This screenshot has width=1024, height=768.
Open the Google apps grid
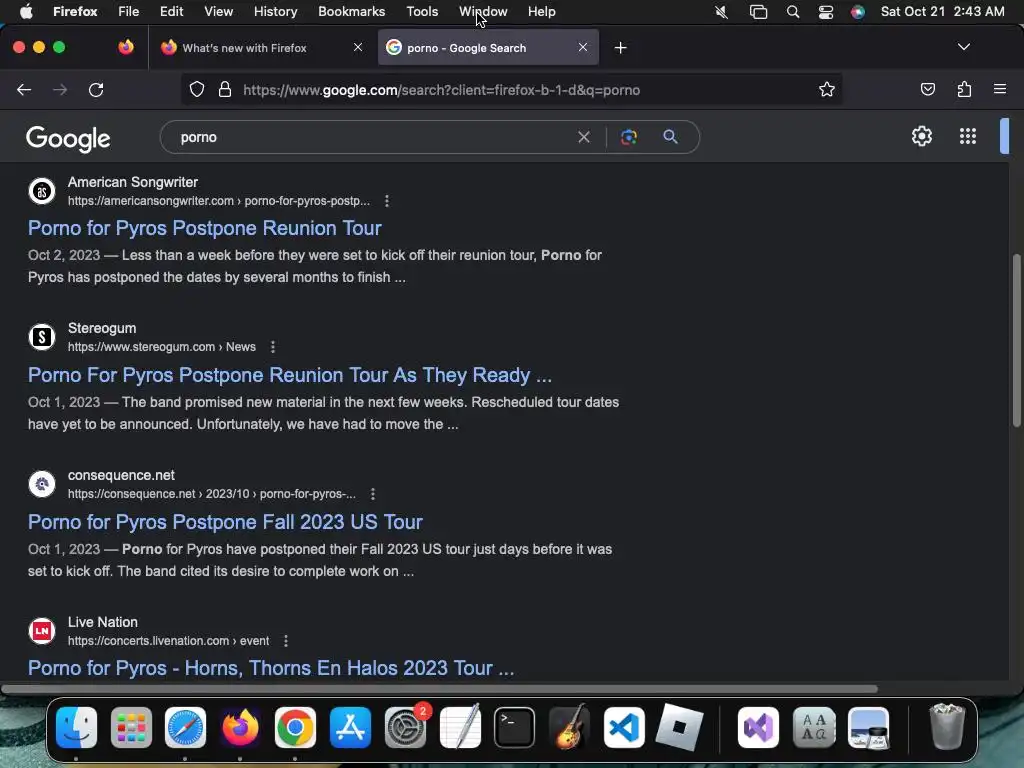pos(968,136)
